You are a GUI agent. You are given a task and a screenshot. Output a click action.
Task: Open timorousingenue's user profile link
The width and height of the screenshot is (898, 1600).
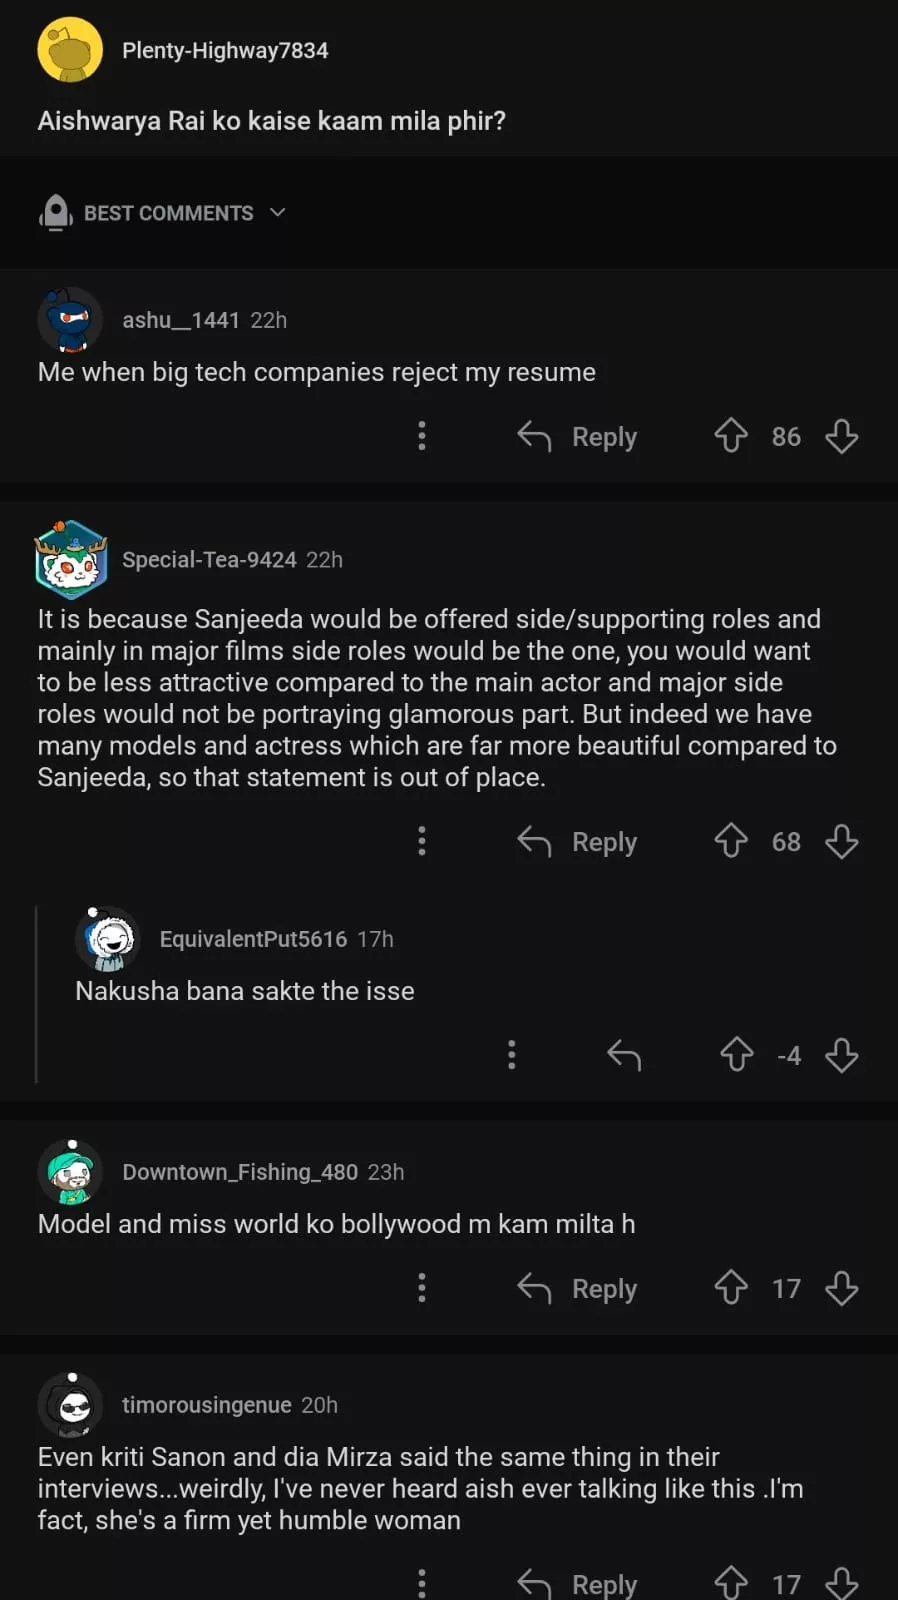pyautogui.click(x=206, y=1405)
